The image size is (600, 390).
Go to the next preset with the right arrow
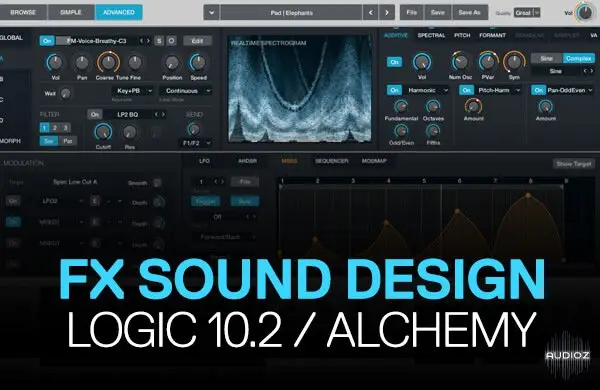[x=387, y=13]
